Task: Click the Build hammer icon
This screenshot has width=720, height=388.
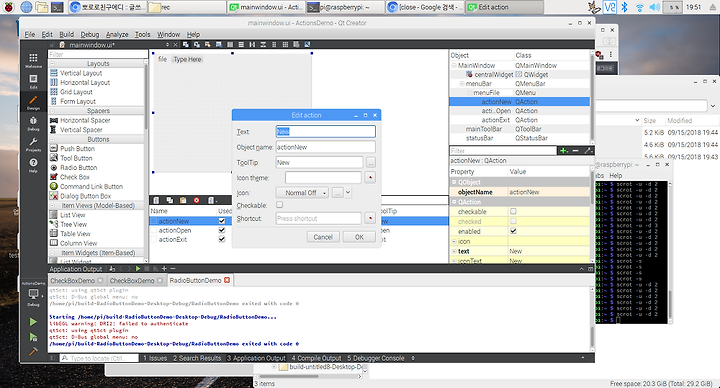Action: [33, 352]
